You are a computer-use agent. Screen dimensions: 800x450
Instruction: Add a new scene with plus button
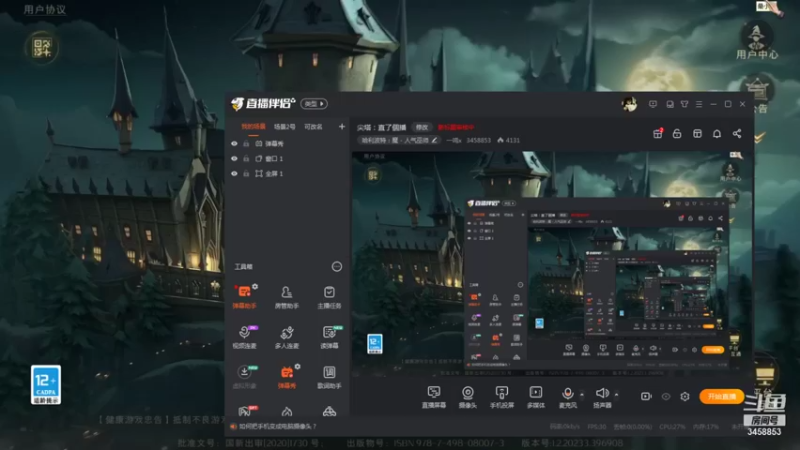[342, 127]
